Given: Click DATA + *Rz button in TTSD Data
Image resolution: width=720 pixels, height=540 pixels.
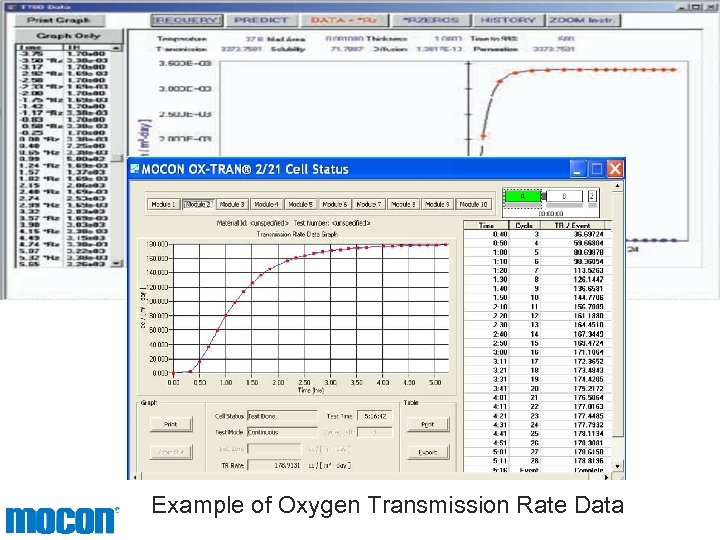Looking at the screenshot, I should (x=344, y=20).
